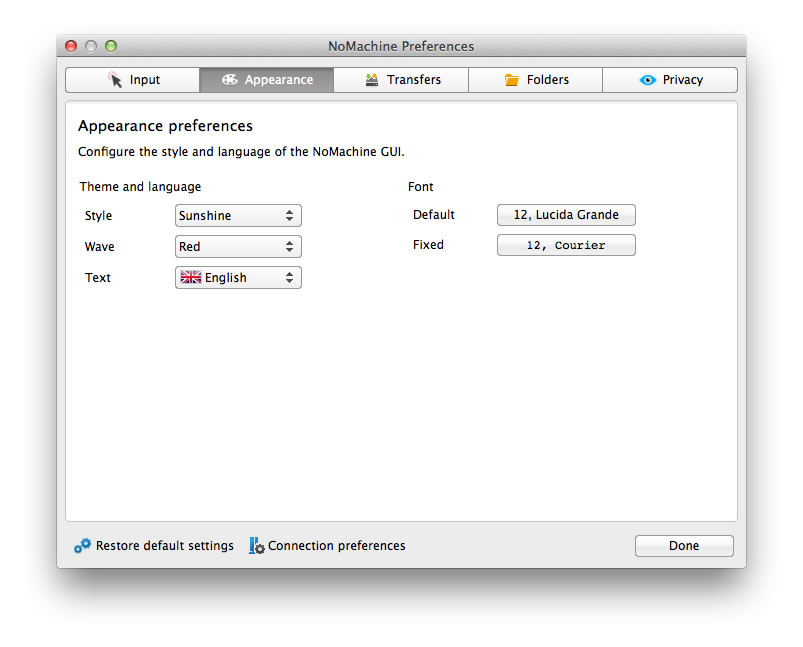Click the 'Configure the style and language' description

(x=241, y=152)
